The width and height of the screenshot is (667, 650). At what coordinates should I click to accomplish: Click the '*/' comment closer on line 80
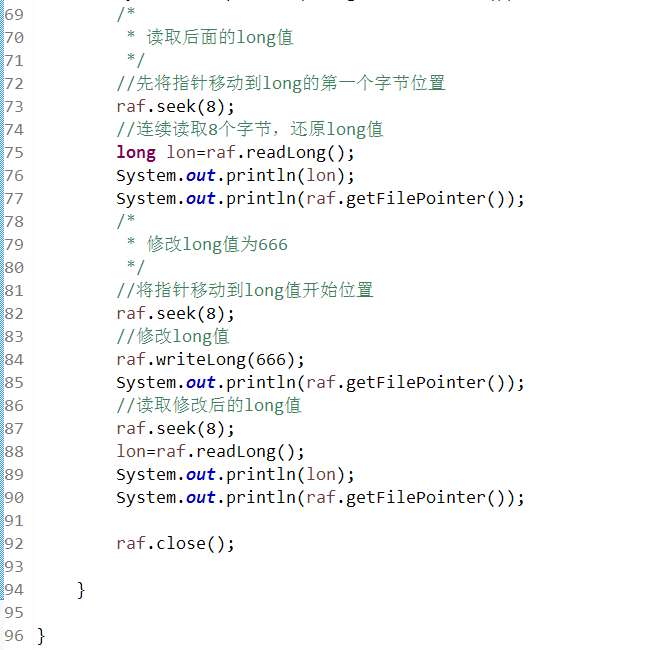tap(136, 267)
